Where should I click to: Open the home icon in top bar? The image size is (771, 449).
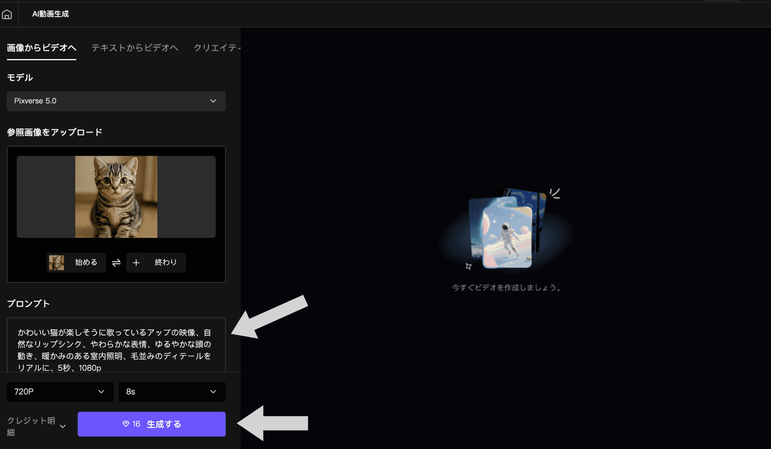click(7, 14)
